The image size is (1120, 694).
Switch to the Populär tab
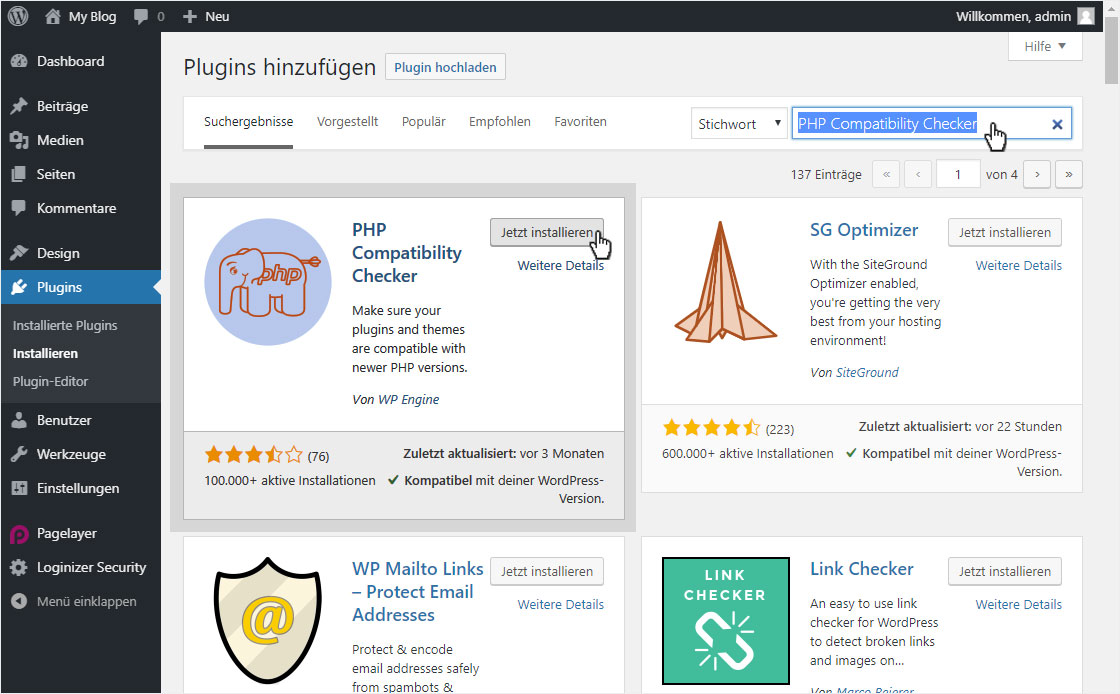424,122
